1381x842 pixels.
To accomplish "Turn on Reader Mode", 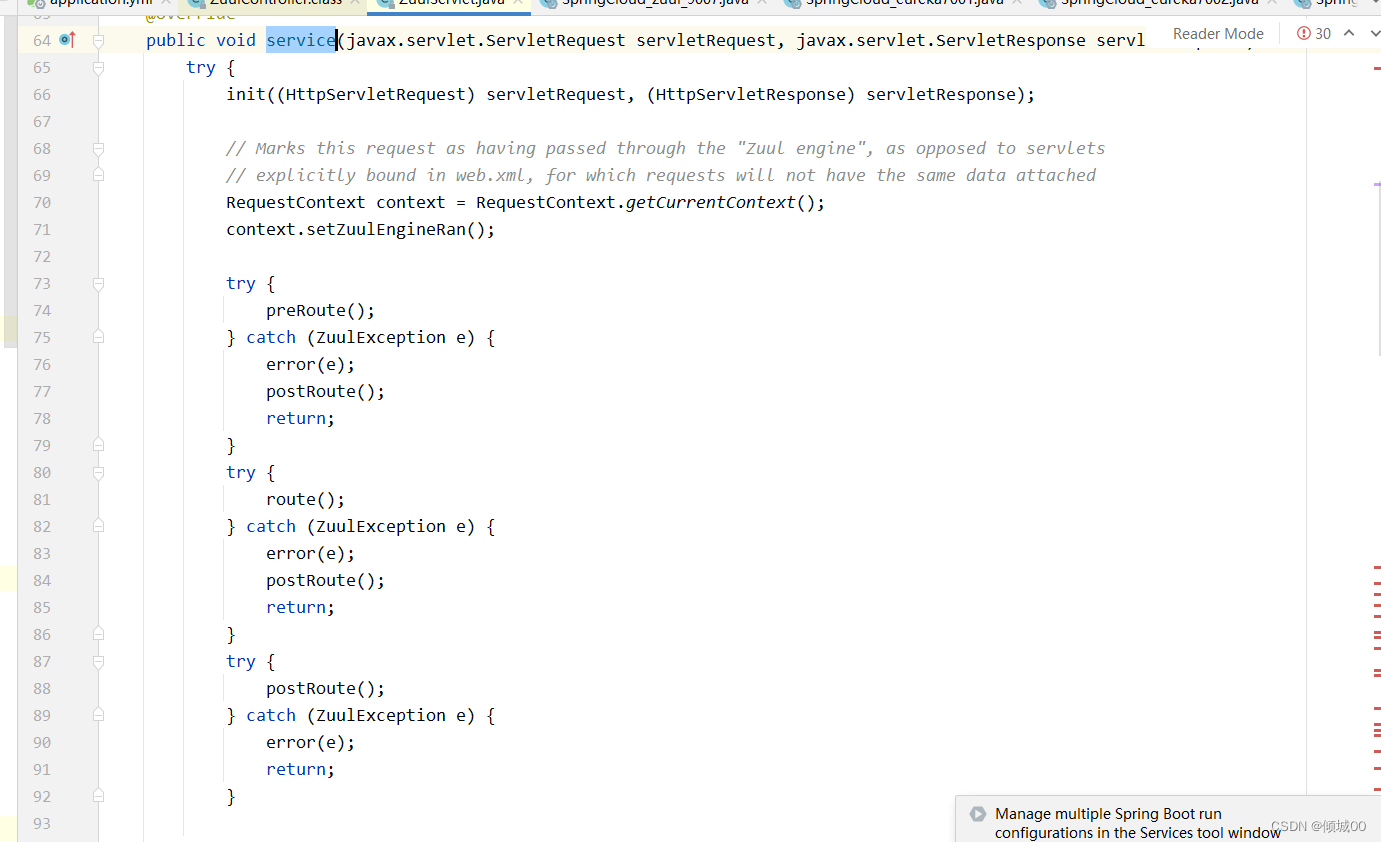I will [1218, 33].
